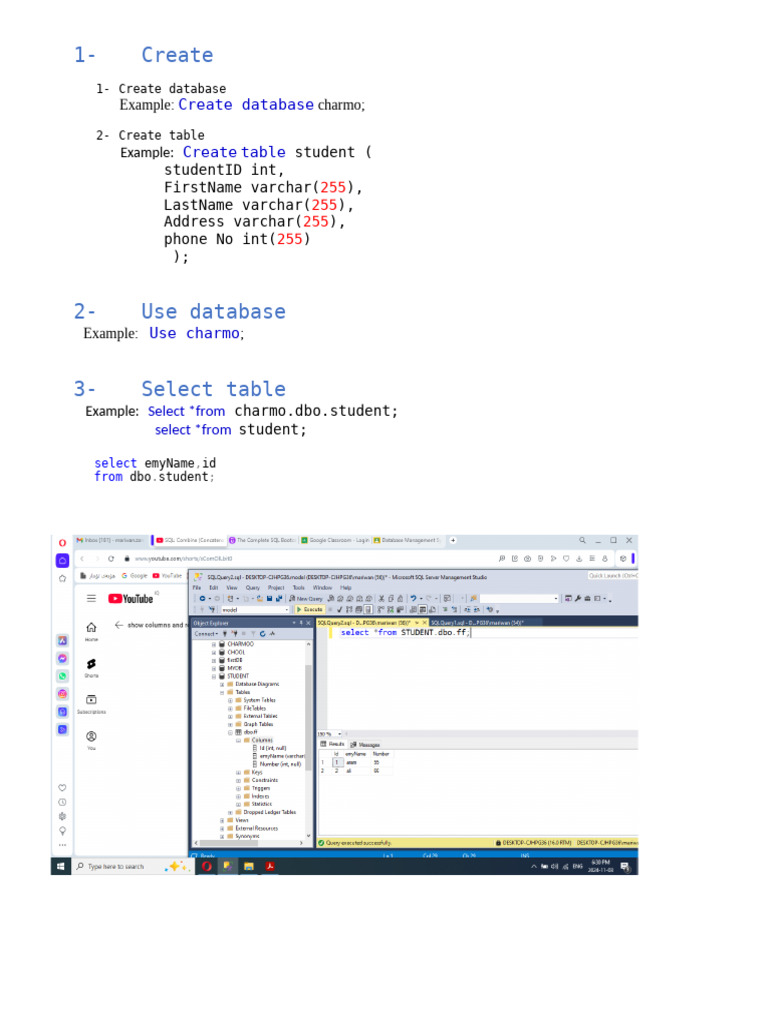
Task: Switch to the Inbox Gmail browser tab
Action: (x=110, y=541)
